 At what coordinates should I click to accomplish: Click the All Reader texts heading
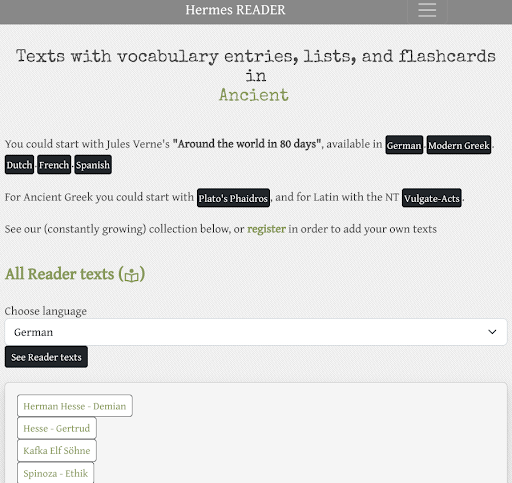pyautogui.click(x=75, y=274)
